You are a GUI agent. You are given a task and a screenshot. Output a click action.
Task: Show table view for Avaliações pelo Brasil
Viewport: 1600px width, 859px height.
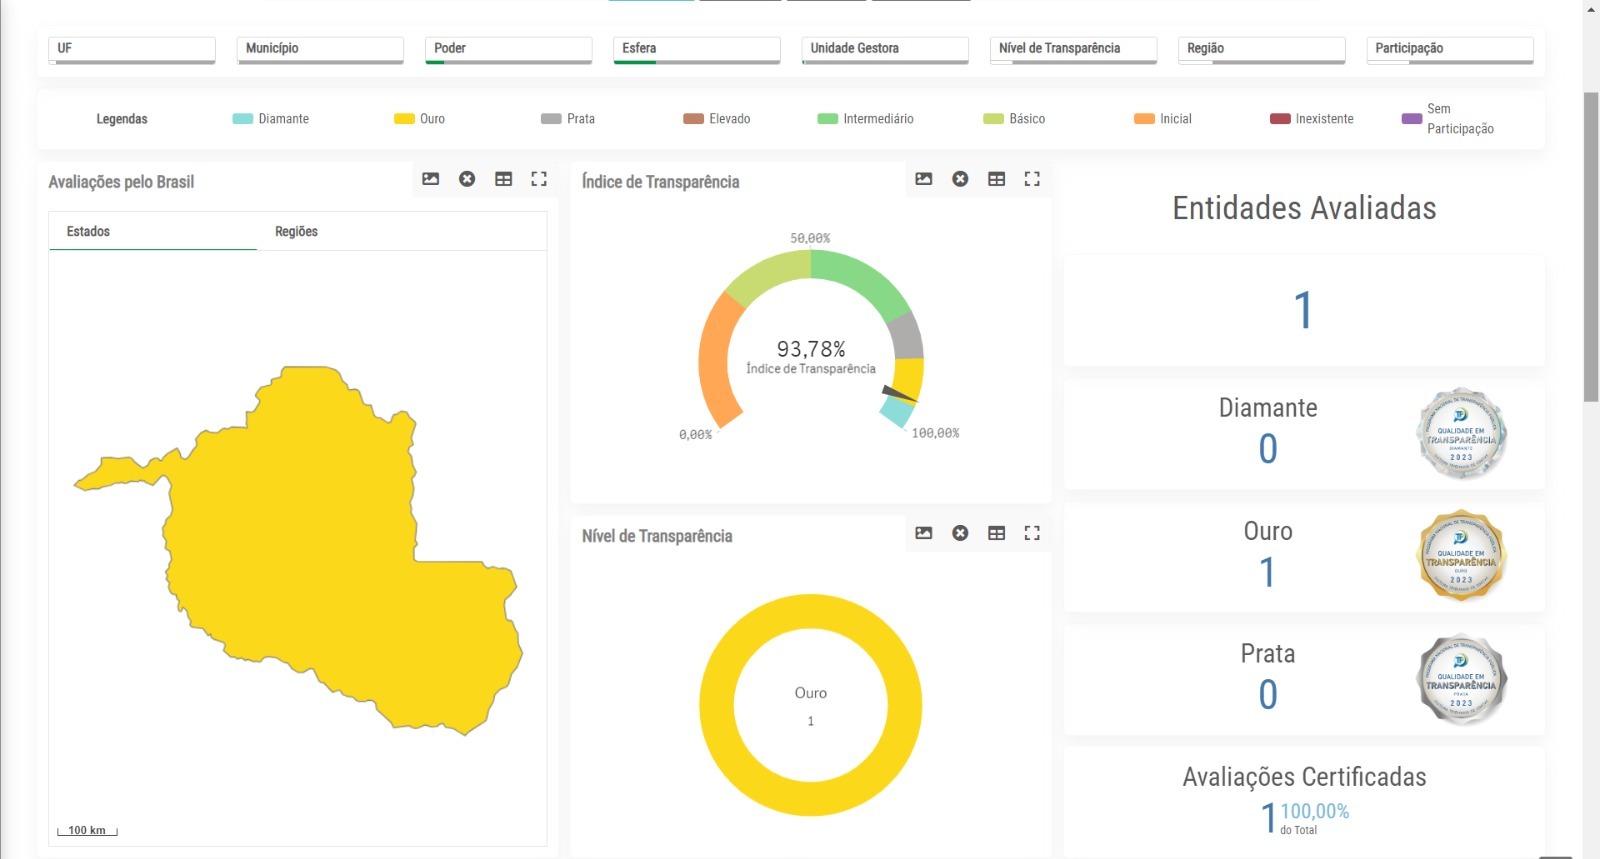503,179
